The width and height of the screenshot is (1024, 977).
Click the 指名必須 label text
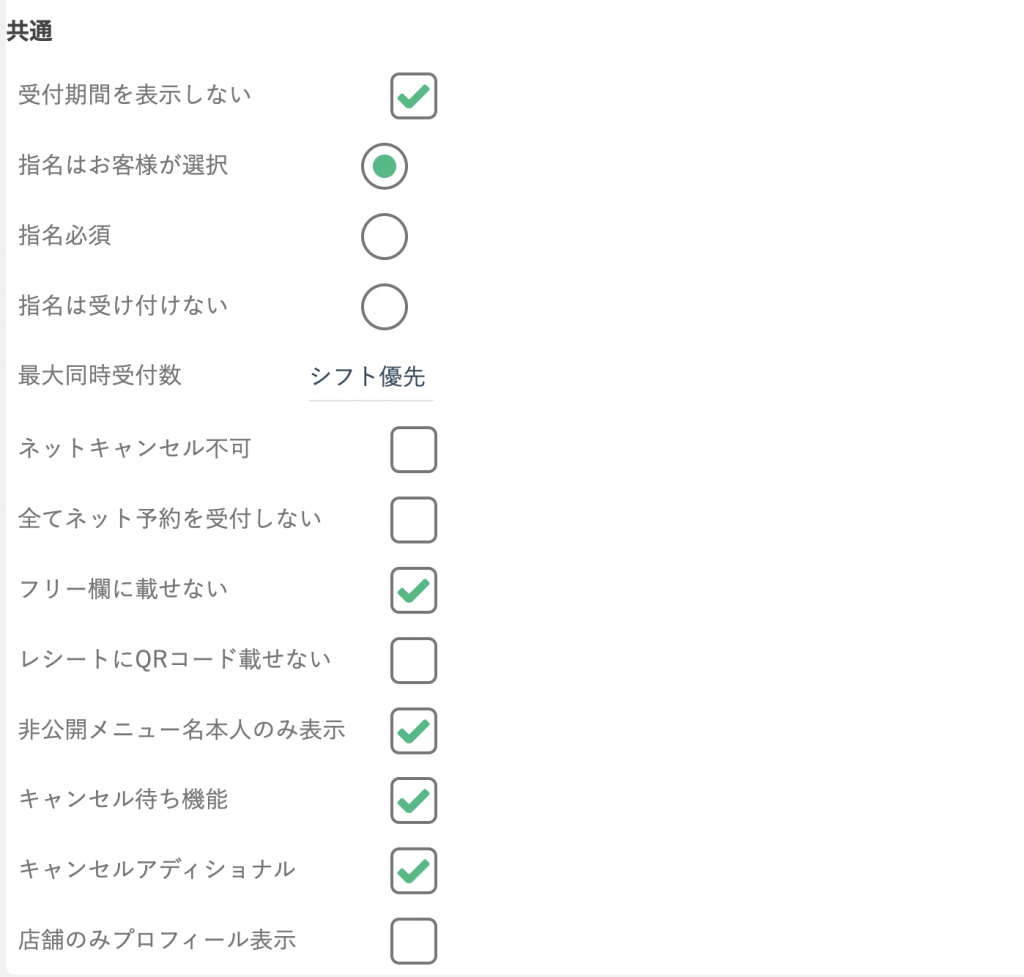[64, 236]
